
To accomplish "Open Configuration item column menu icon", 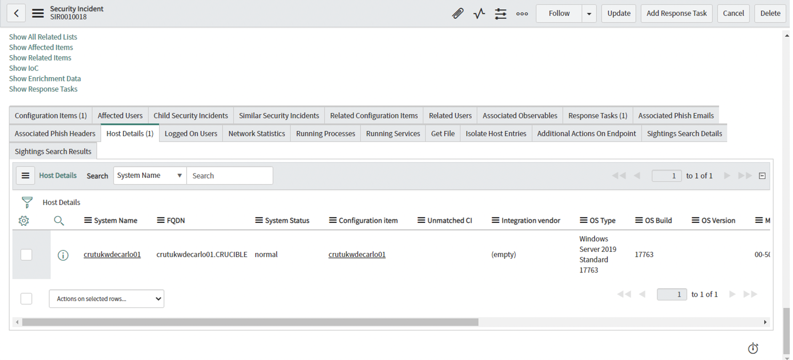I will (x=333, y=220).
